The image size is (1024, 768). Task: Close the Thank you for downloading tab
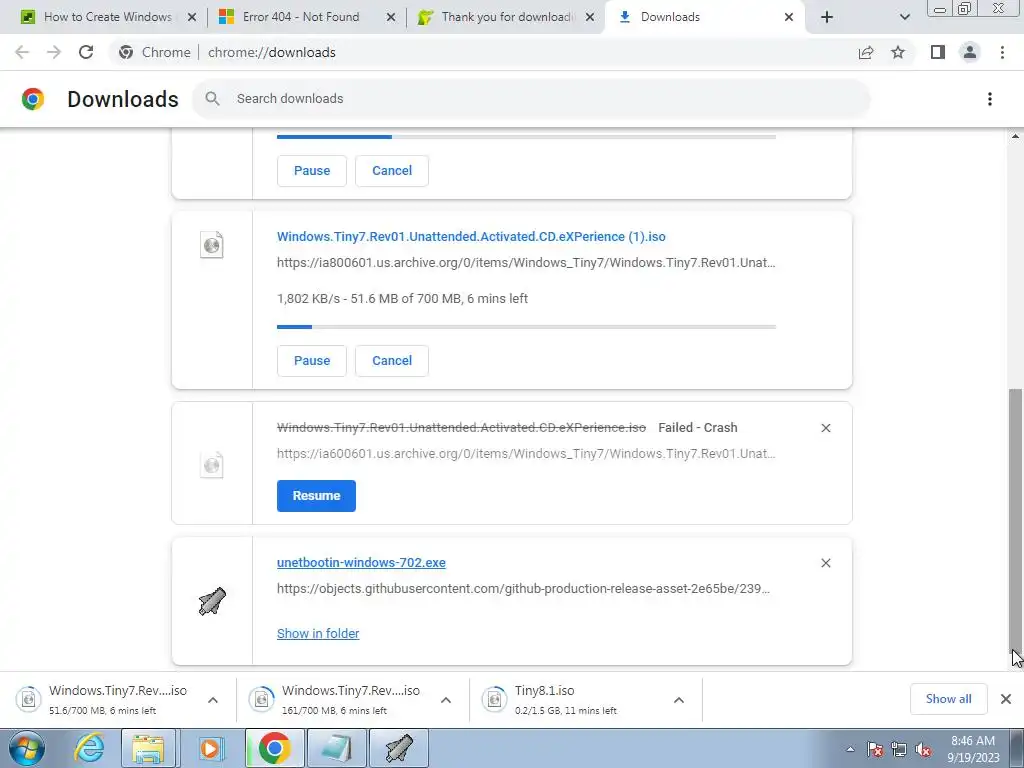(590, 17)
